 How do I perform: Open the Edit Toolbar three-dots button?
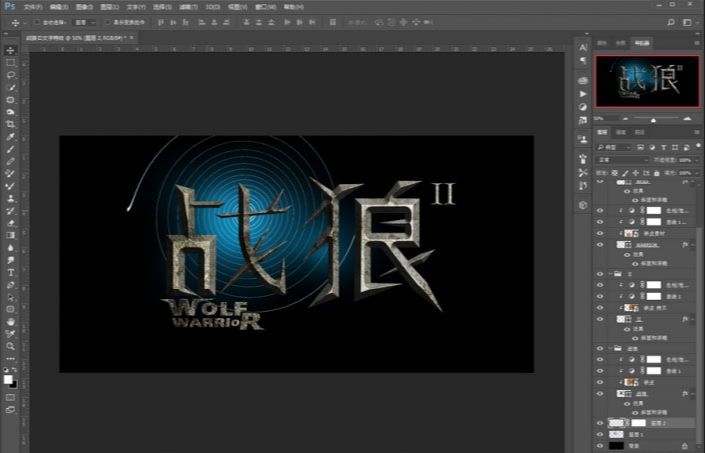(10, 359)
